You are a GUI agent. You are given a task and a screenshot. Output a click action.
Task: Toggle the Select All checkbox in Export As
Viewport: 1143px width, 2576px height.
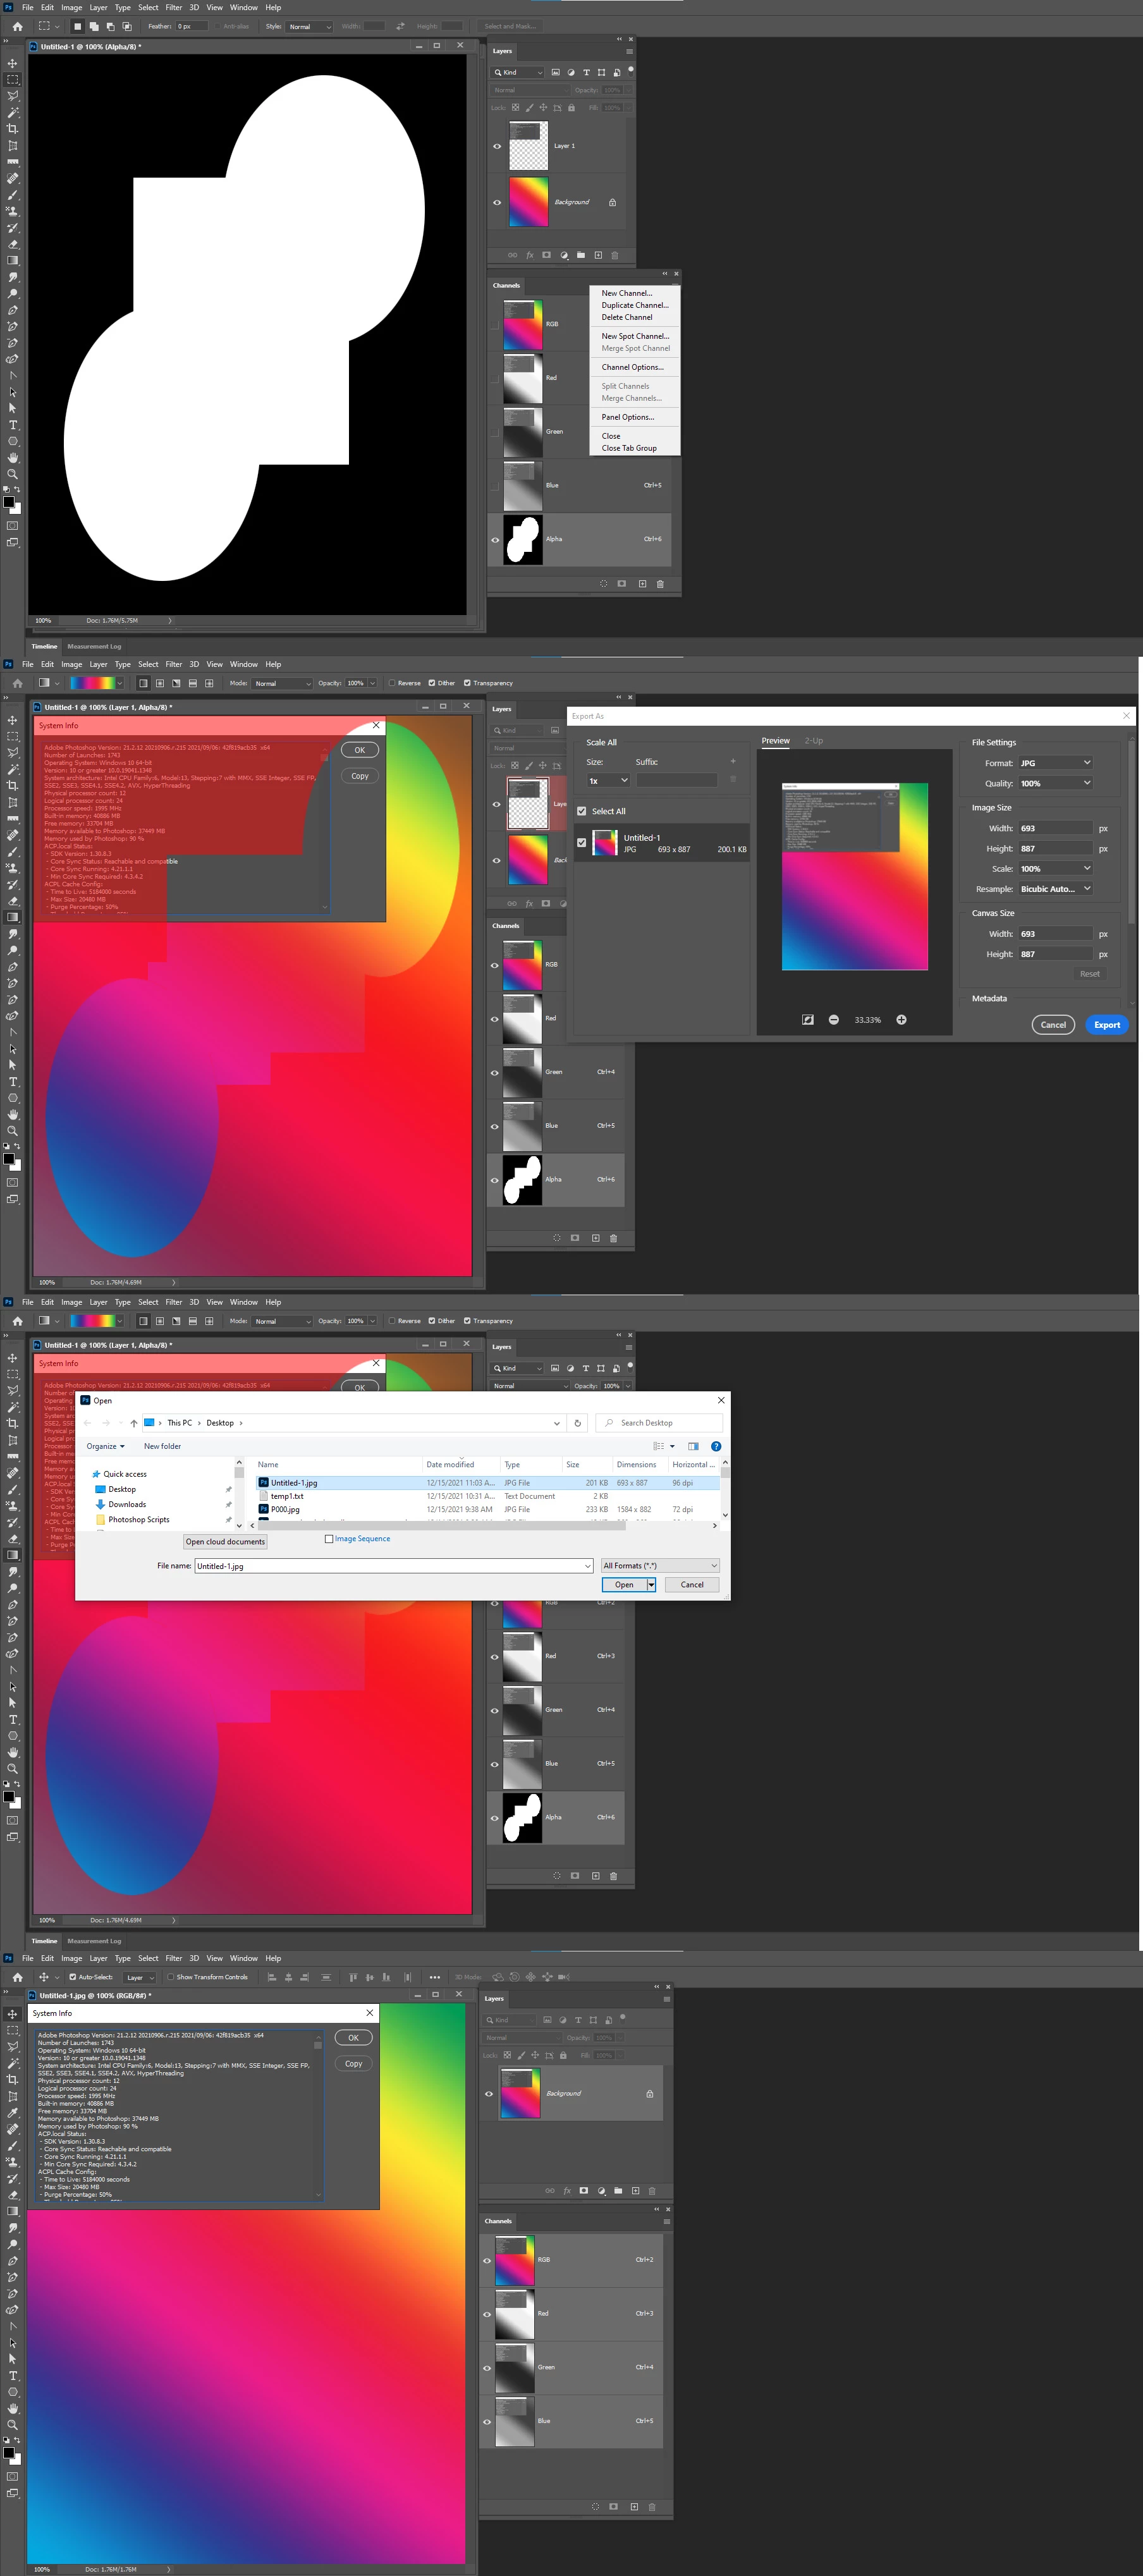[582, 811]
